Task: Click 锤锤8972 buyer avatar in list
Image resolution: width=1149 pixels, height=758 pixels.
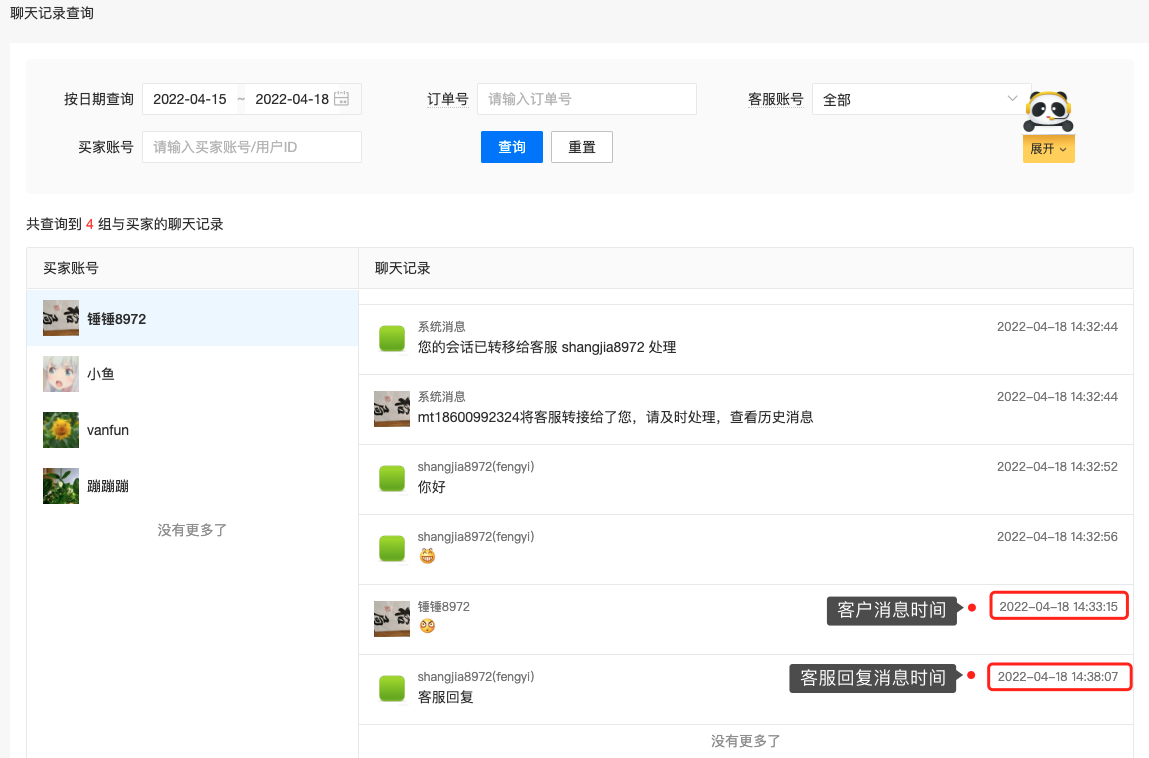Action: pyautogui.click(x=61, y=318)
